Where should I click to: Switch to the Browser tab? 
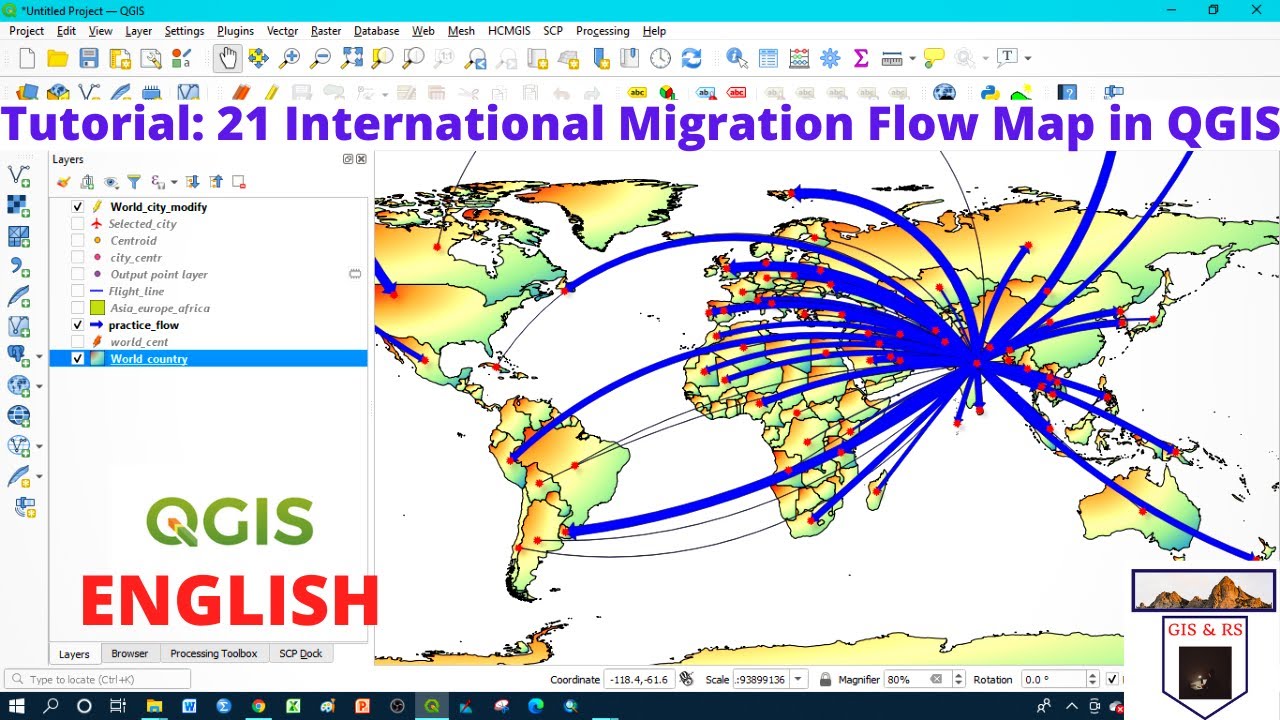click(129, 654)
